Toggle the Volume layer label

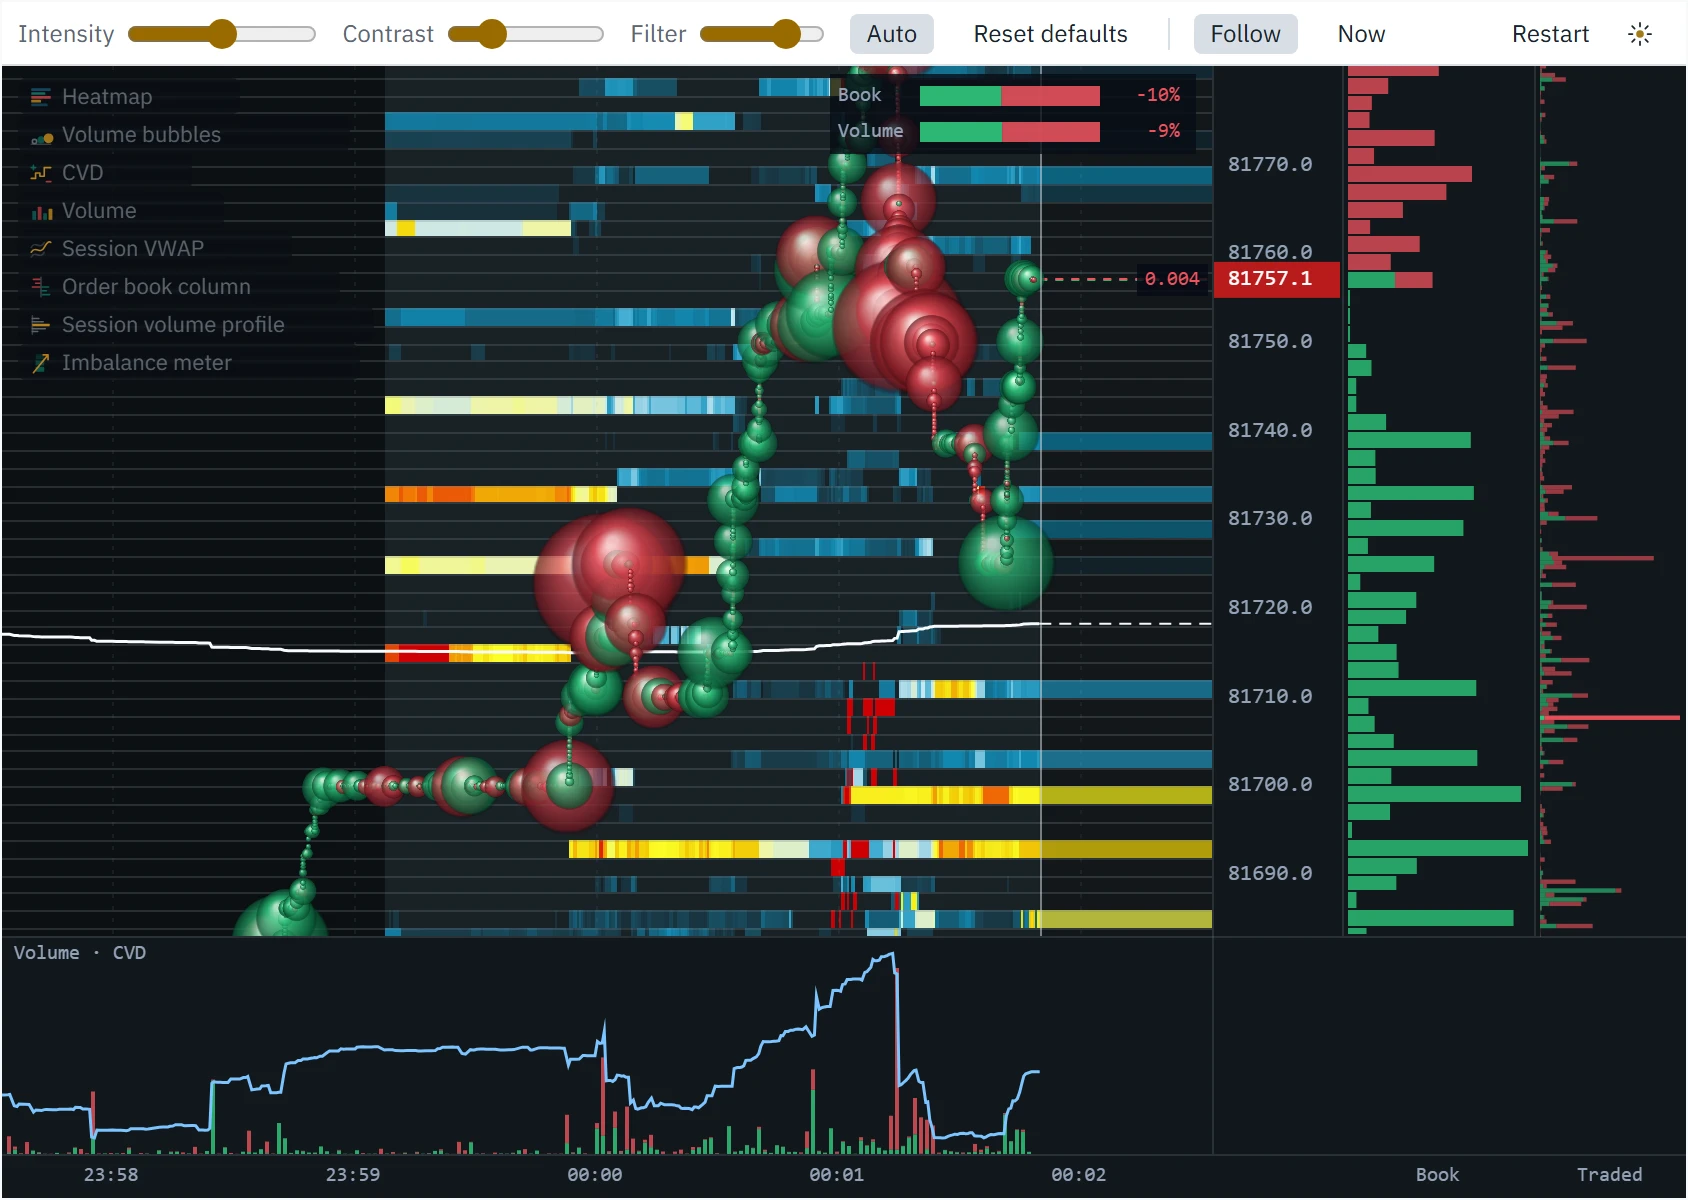(99, 211)
